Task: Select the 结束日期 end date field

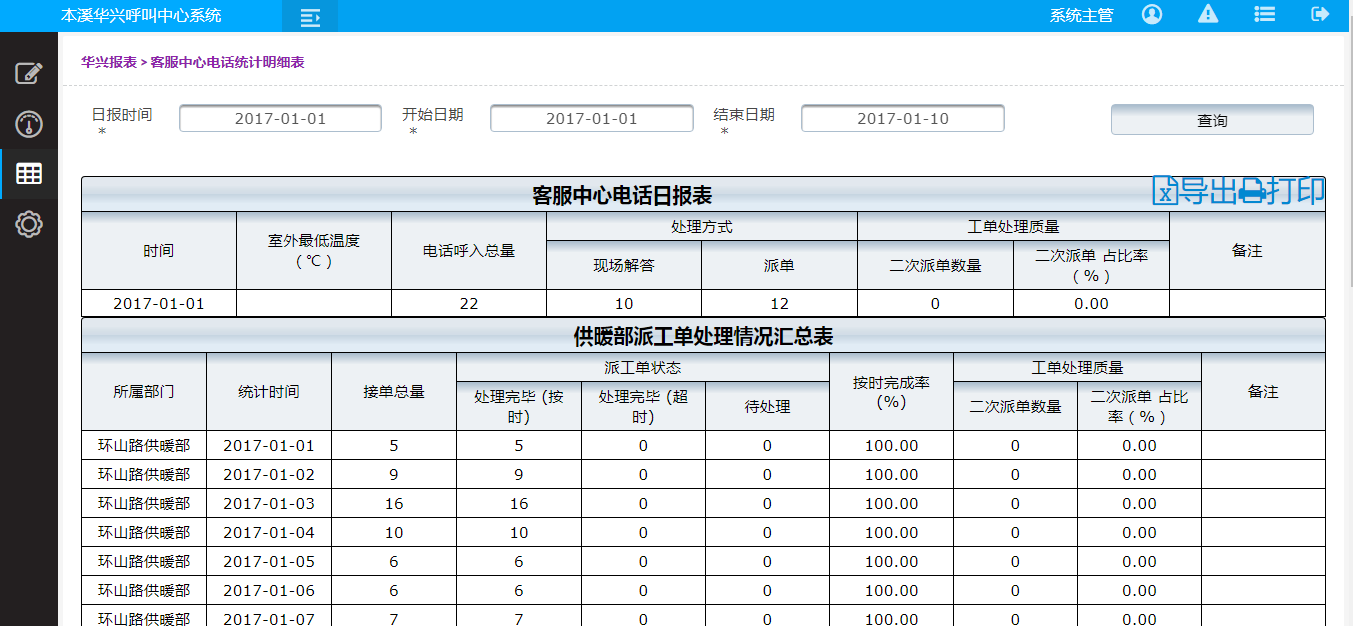Action: 901,117
